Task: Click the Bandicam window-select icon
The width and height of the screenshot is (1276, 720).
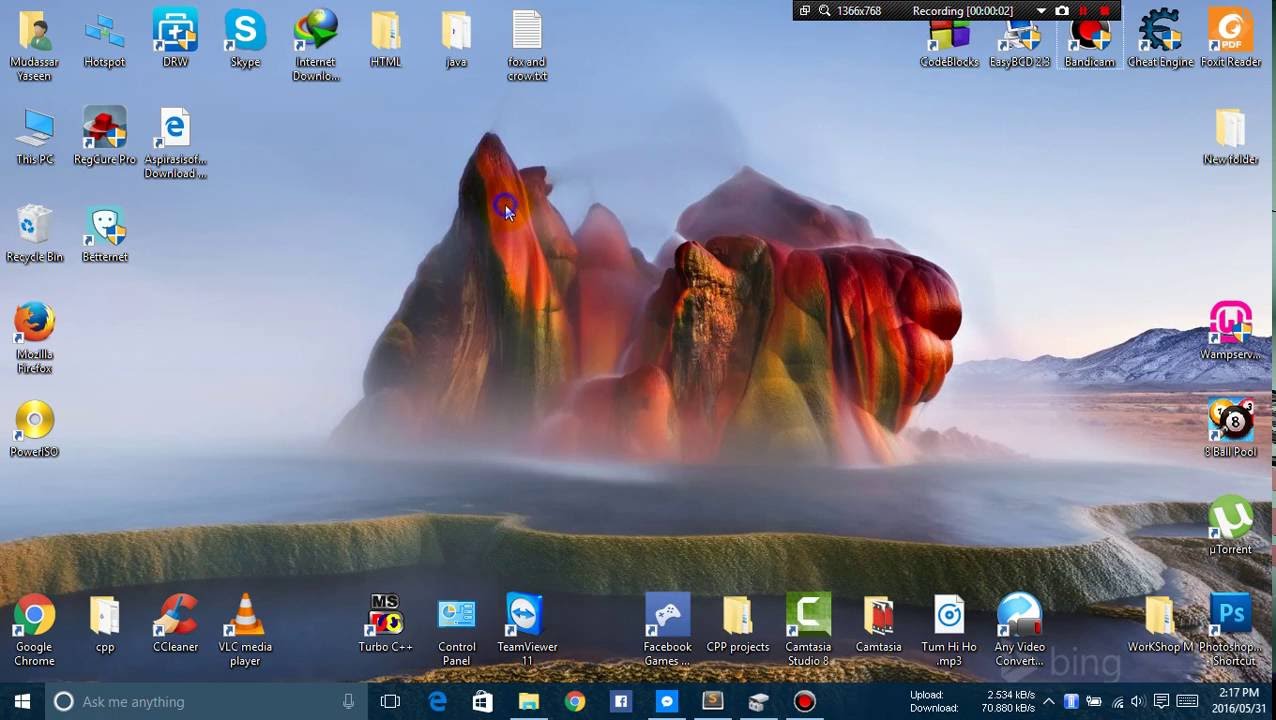Action: 805,11
